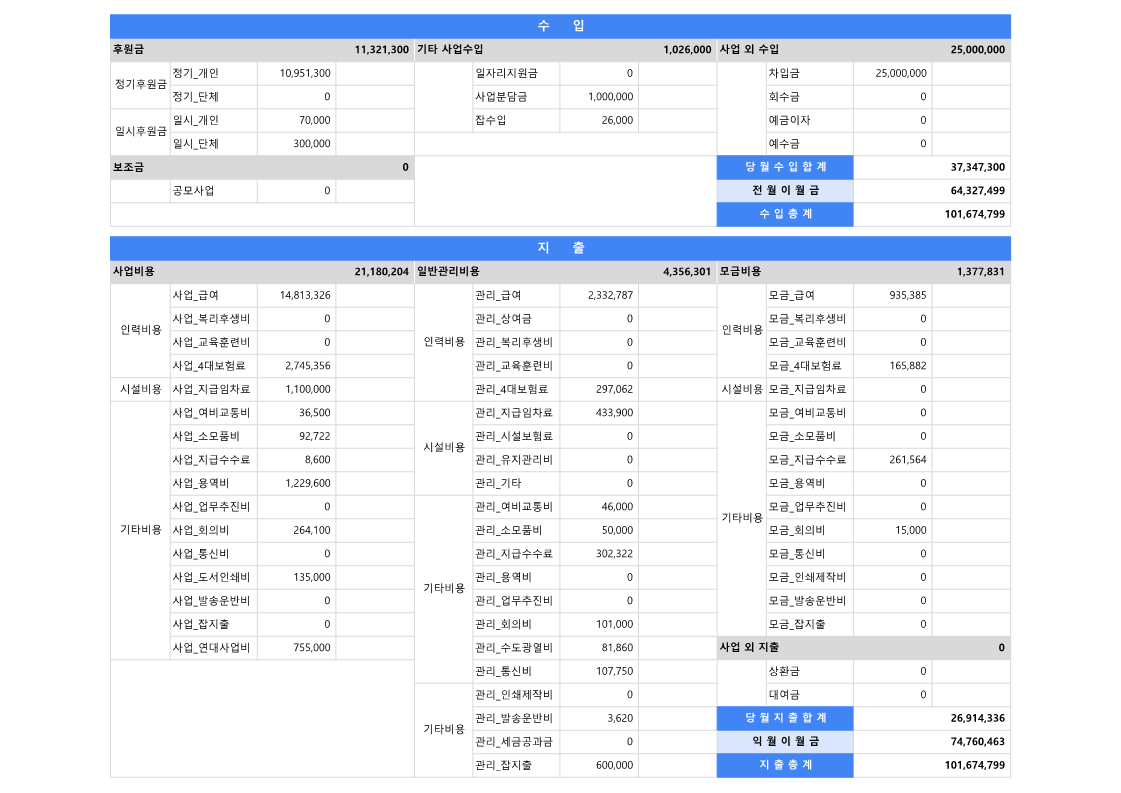Click the '정기후원금' group label
Screen dimensions: 1121x793
click(141, 84)
